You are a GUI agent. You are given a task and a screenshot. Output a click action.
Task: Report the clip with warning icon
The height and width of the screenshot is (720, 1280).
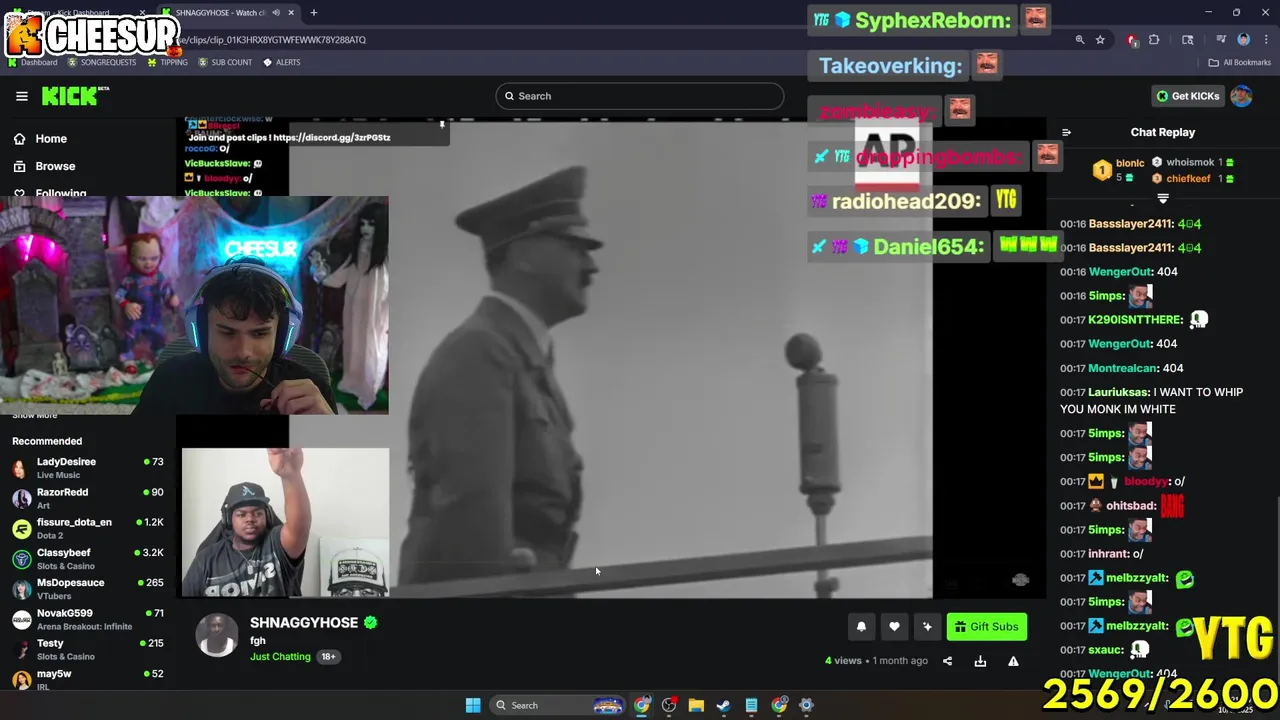click(x=1013, y=661)
